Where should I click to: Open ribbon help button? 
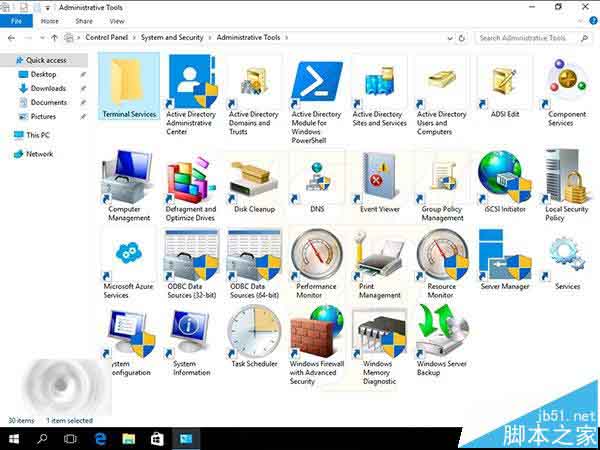pyautogui.click(x=593, y=21)
